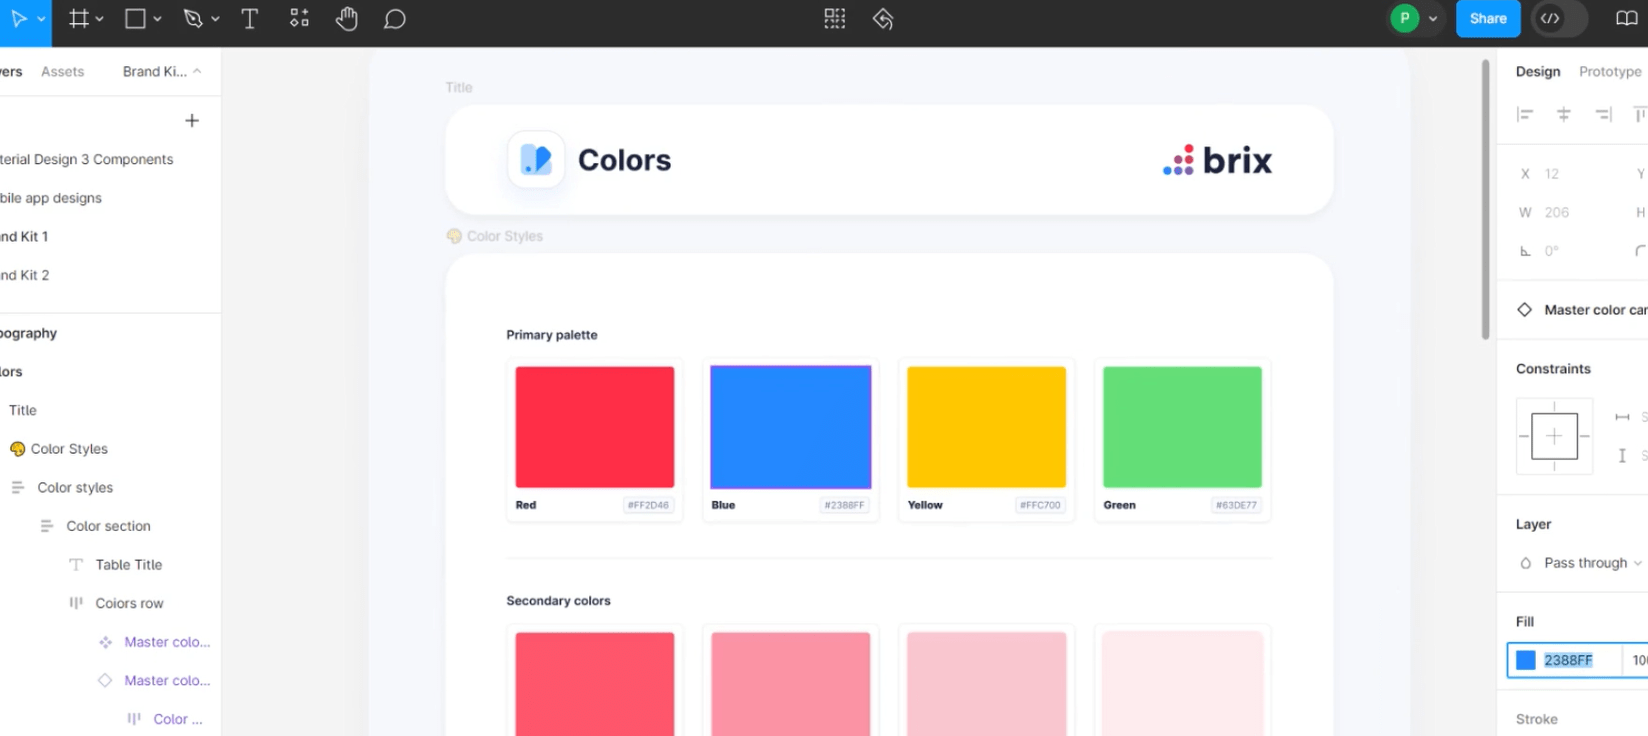Click the canvas vertical scrollbar
This screenshot has width=1648, height=736.
[1485, 200]
